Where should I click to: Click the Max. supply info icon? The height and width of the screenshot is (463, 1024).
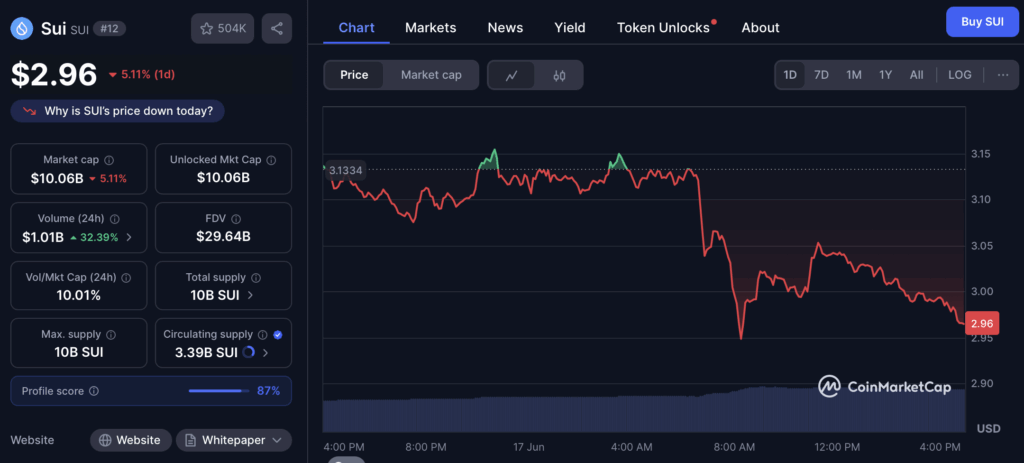click(x=110, y=334)
